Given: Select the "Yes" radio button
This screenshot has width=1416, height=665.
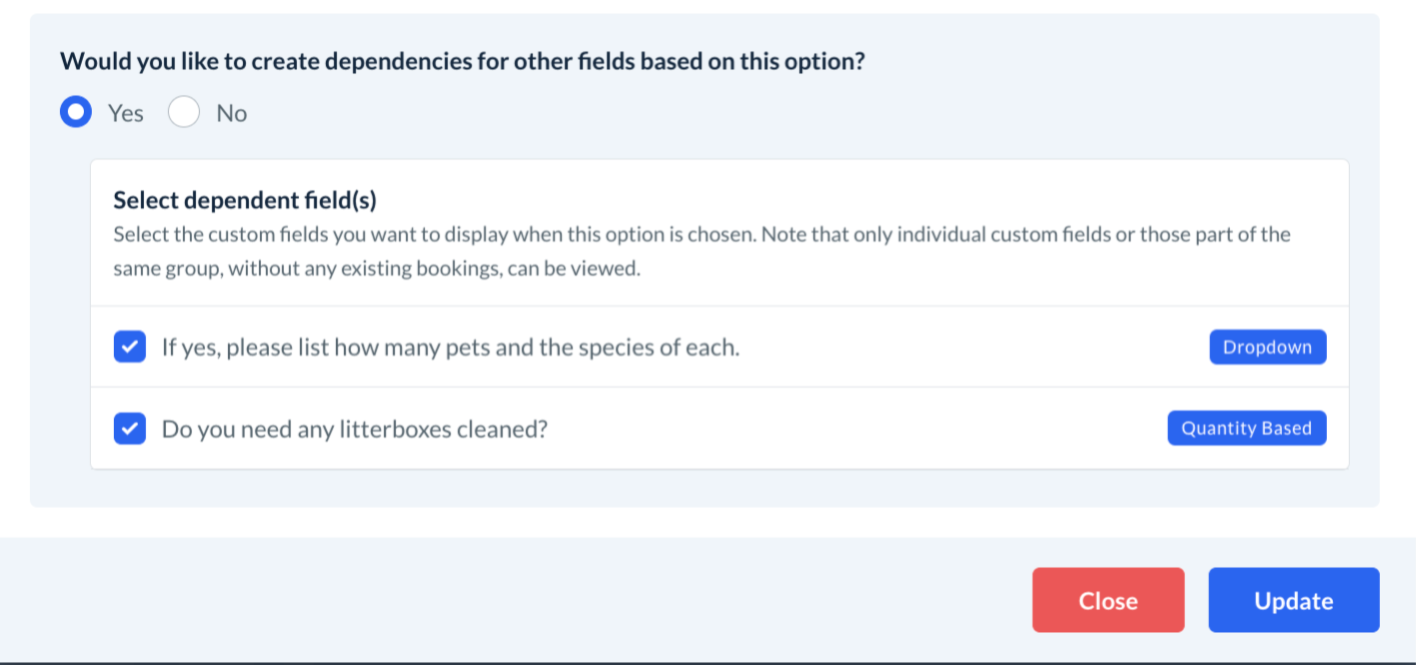Looking at the screenshot, I should (76, 113).
